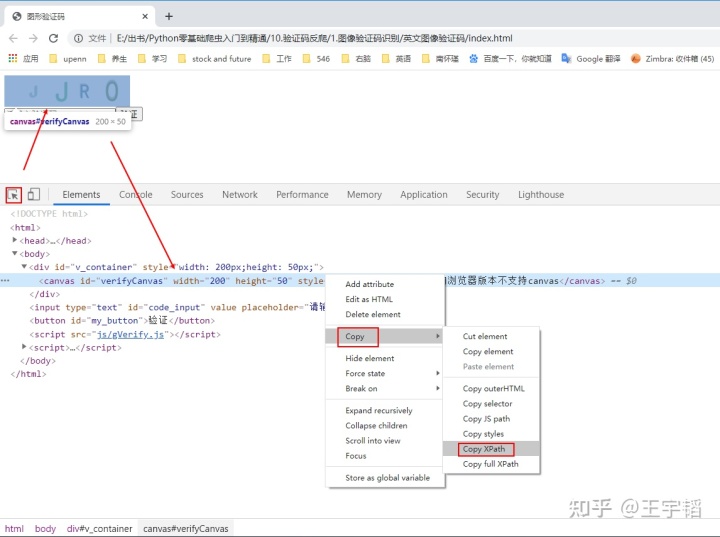Switch to the Console tab
Viewport: 720px width, 537px height.
tap(135, 195)
